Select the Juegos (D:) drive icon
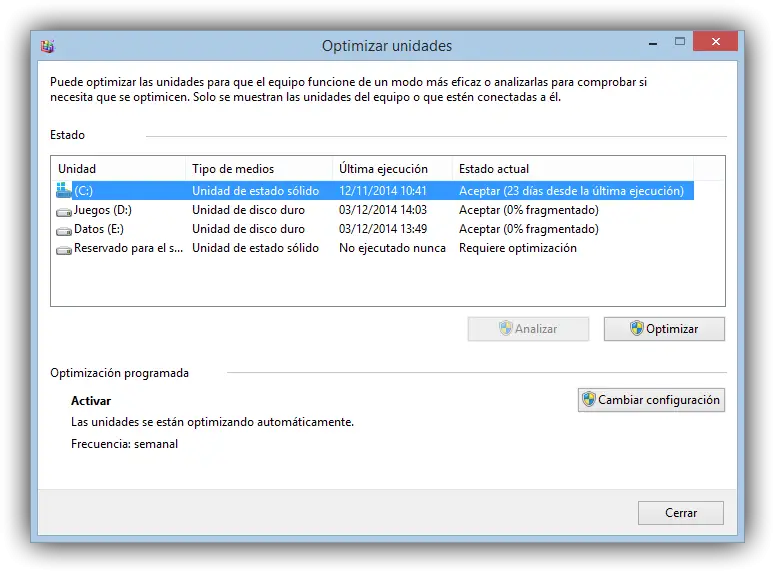Image resolution: width=775 pixels, height=573 pixels. (x=64, y=212)
